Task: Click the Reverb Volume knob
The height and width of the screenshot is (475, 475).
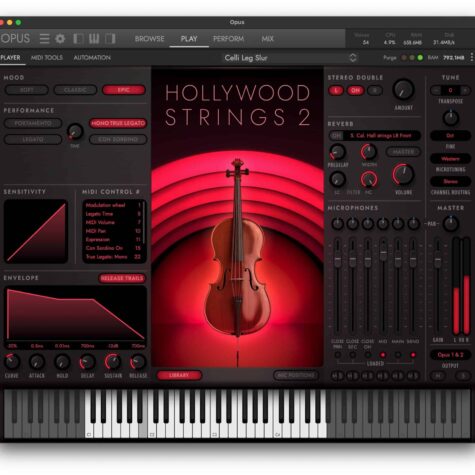Action: coord(403,175)
